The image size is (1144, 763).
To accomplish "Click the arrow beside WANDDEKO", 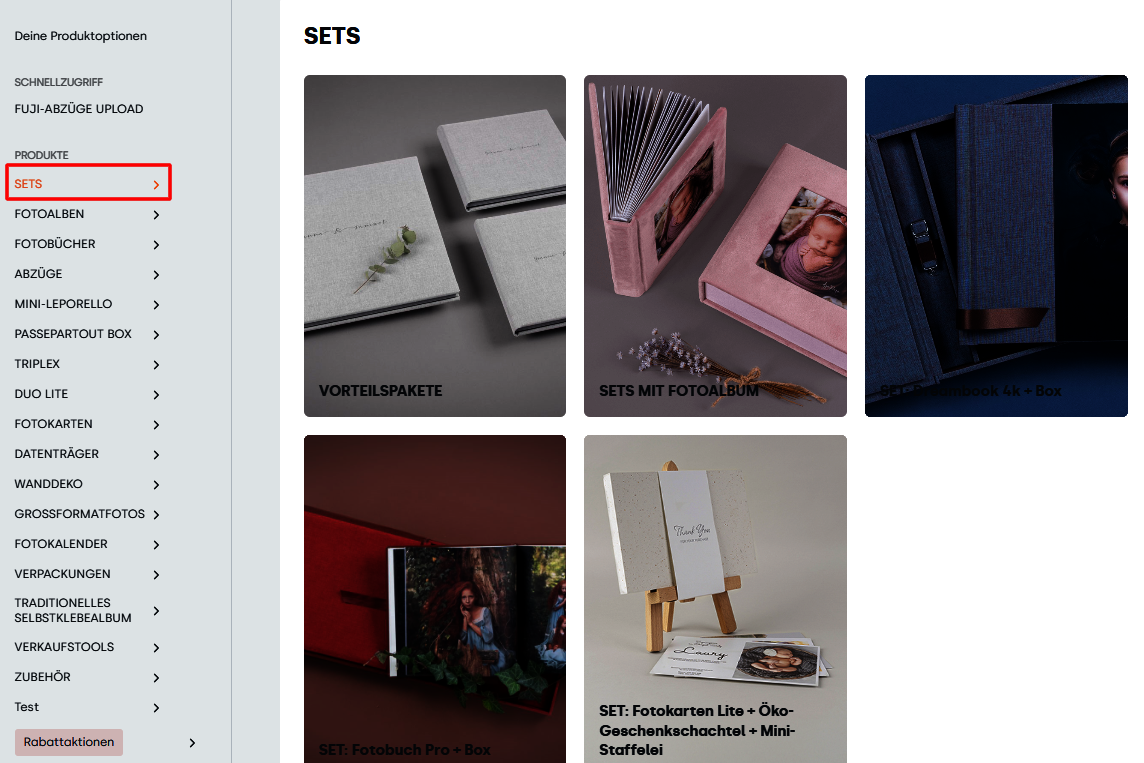I will (156, 484).
